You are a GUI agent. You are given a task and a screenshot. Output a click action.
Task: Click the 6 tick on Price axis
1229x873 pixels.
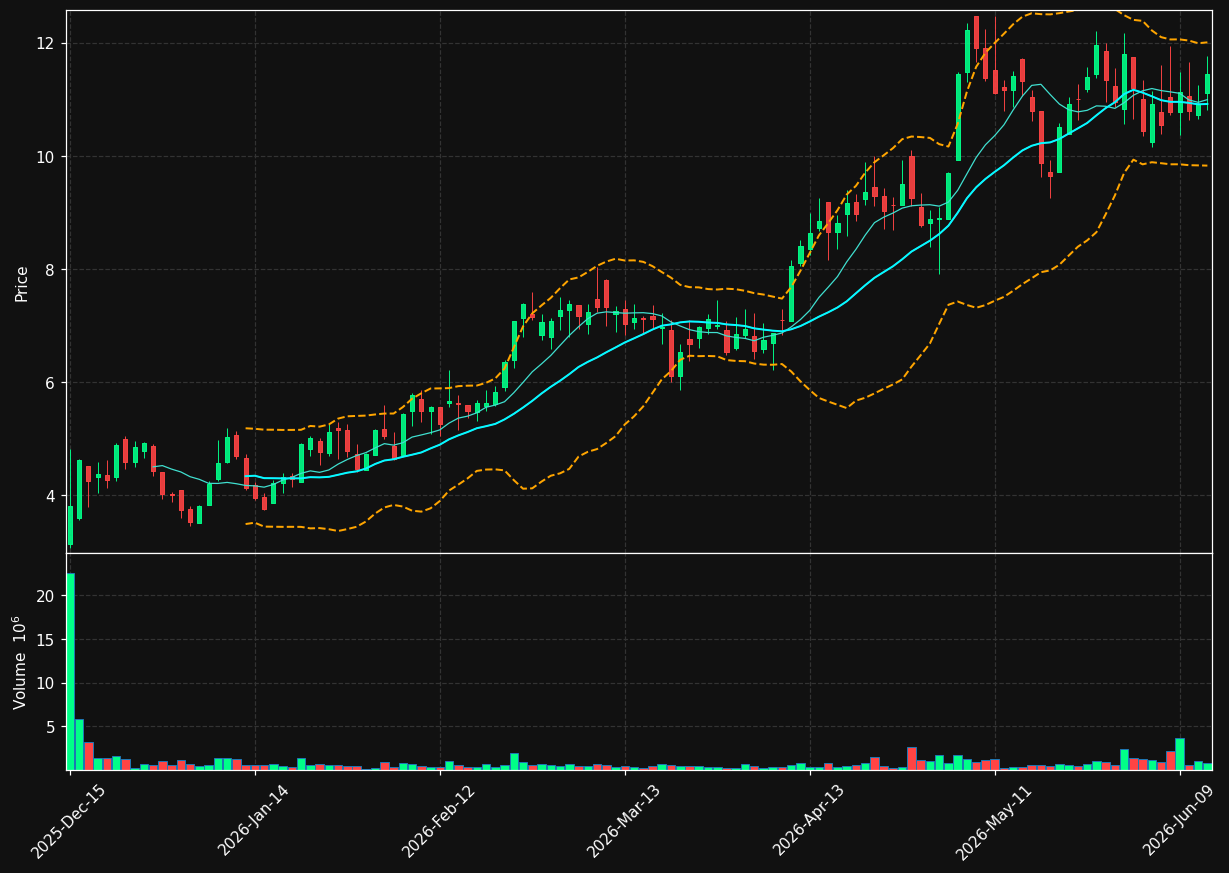coord(52,383)
